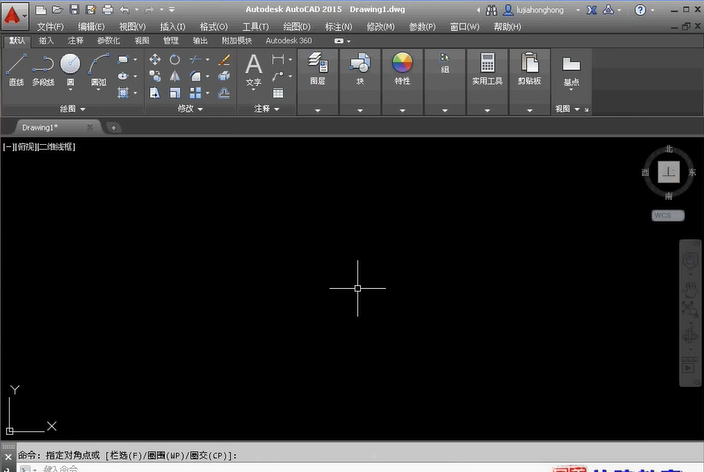Switch to the 附加模块 ribbon tab
704x472 pixels.
coord(237,41)
